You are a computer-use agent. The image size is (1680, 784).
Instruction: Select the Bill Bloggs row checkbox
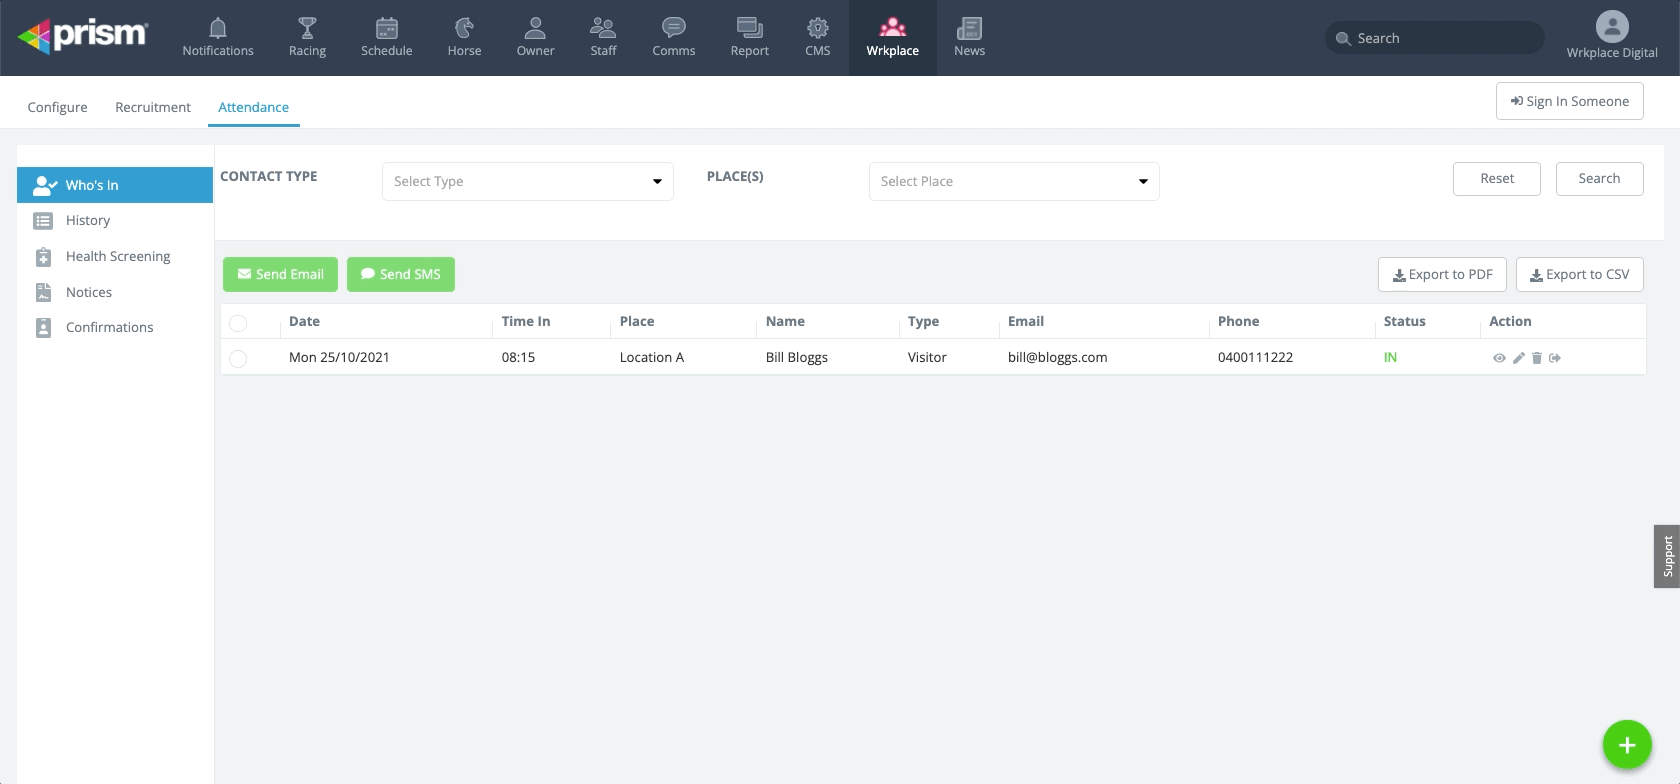[x=238, y=359]
